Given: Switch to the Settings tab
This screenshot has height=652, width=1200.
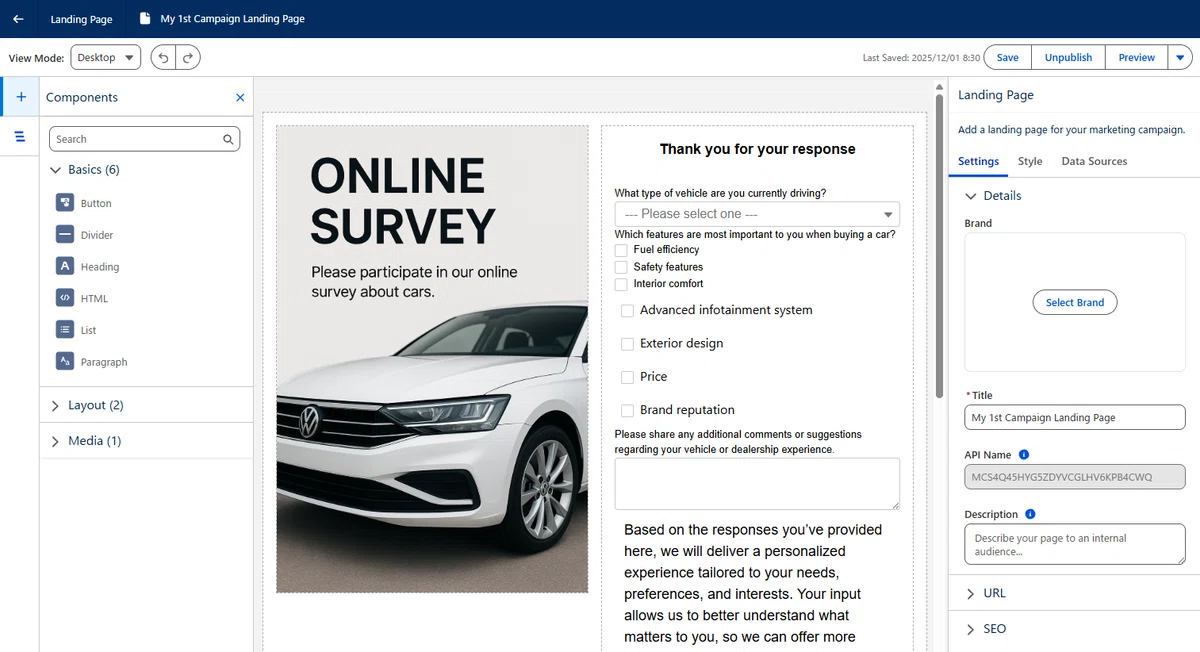Looking at the screenshot, I should [978, 161].
